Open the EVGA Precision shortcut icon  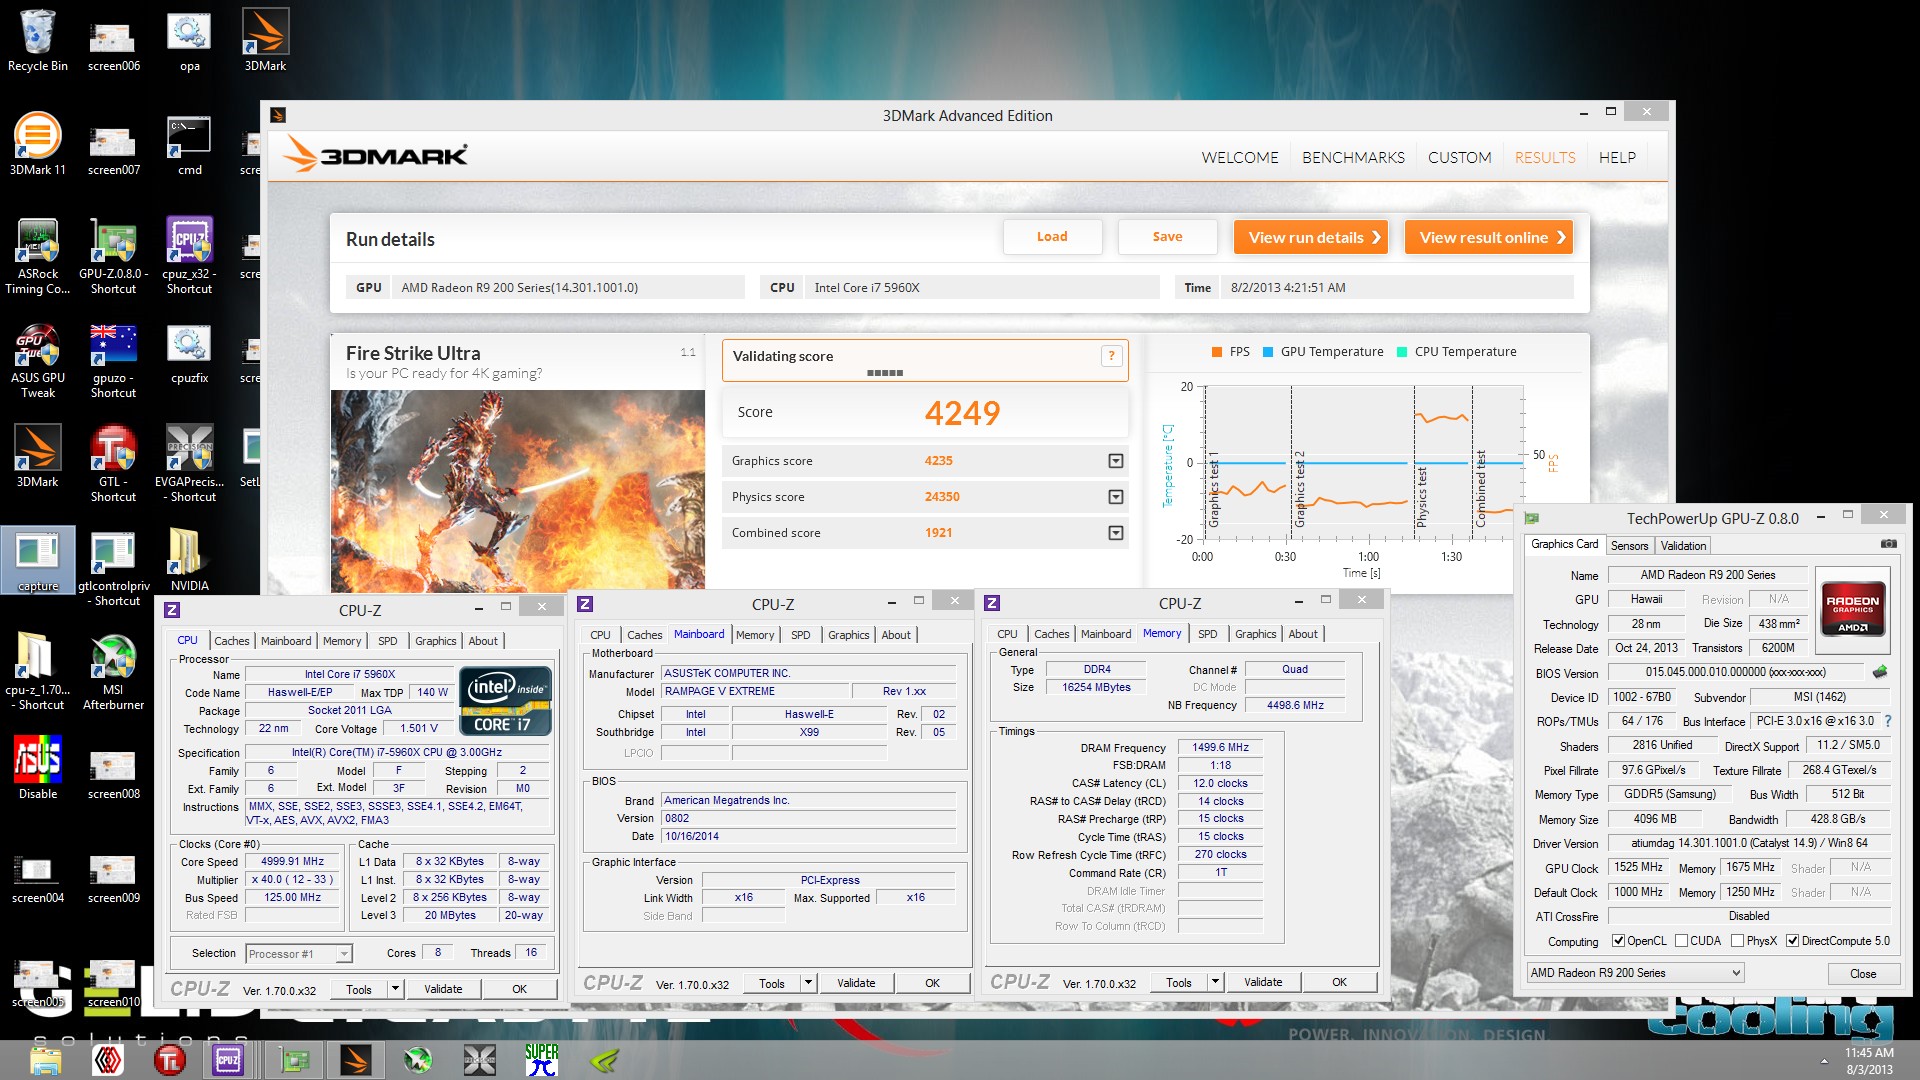coord(189,462)
